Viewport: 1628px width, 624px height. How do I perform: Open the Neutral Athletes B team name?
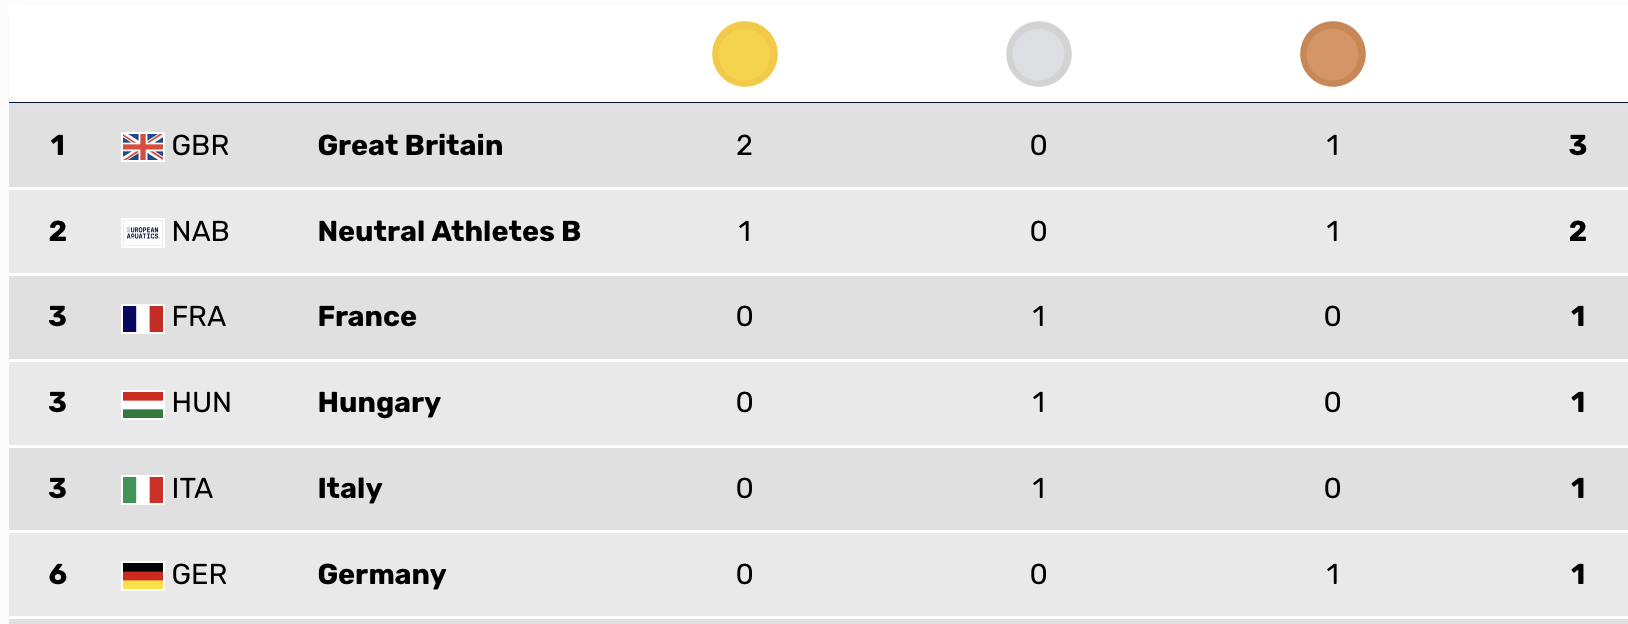449,232
